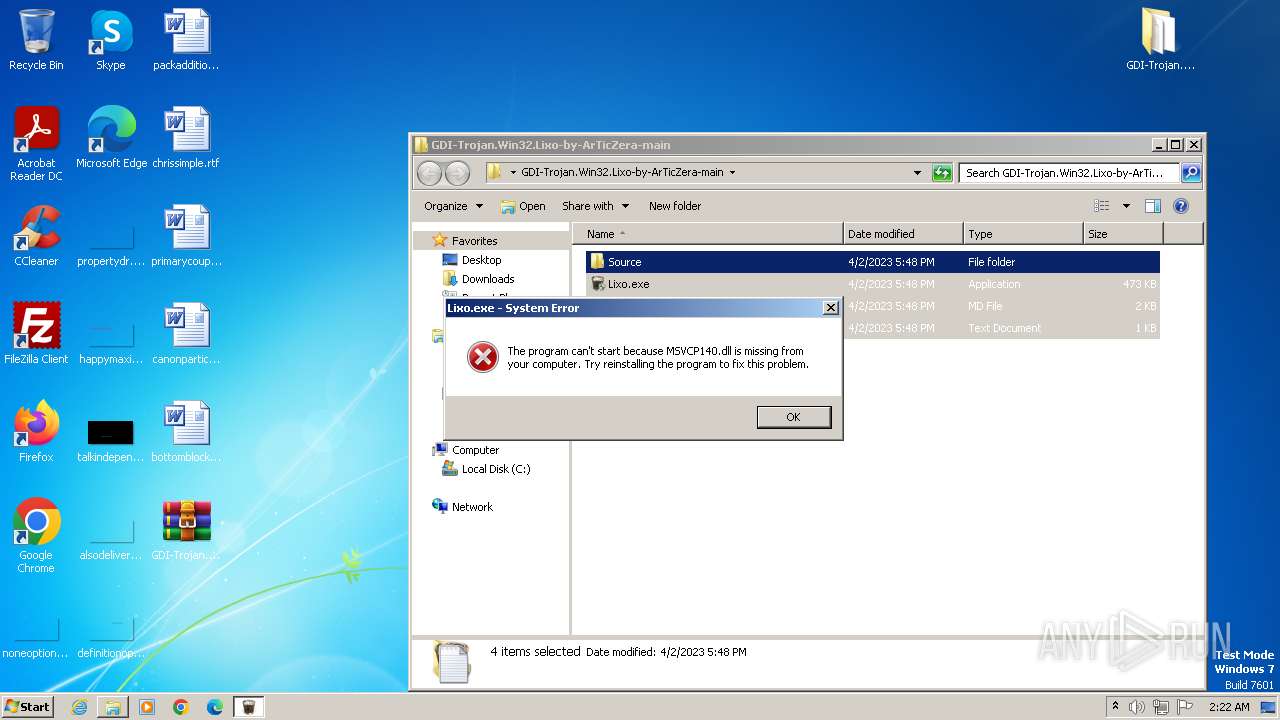This screenshot has width=1280, height=720.
Task: Open GDI-Trojan folder at desktop top right
Action: pyautogui.click(x=1160, y=40)
